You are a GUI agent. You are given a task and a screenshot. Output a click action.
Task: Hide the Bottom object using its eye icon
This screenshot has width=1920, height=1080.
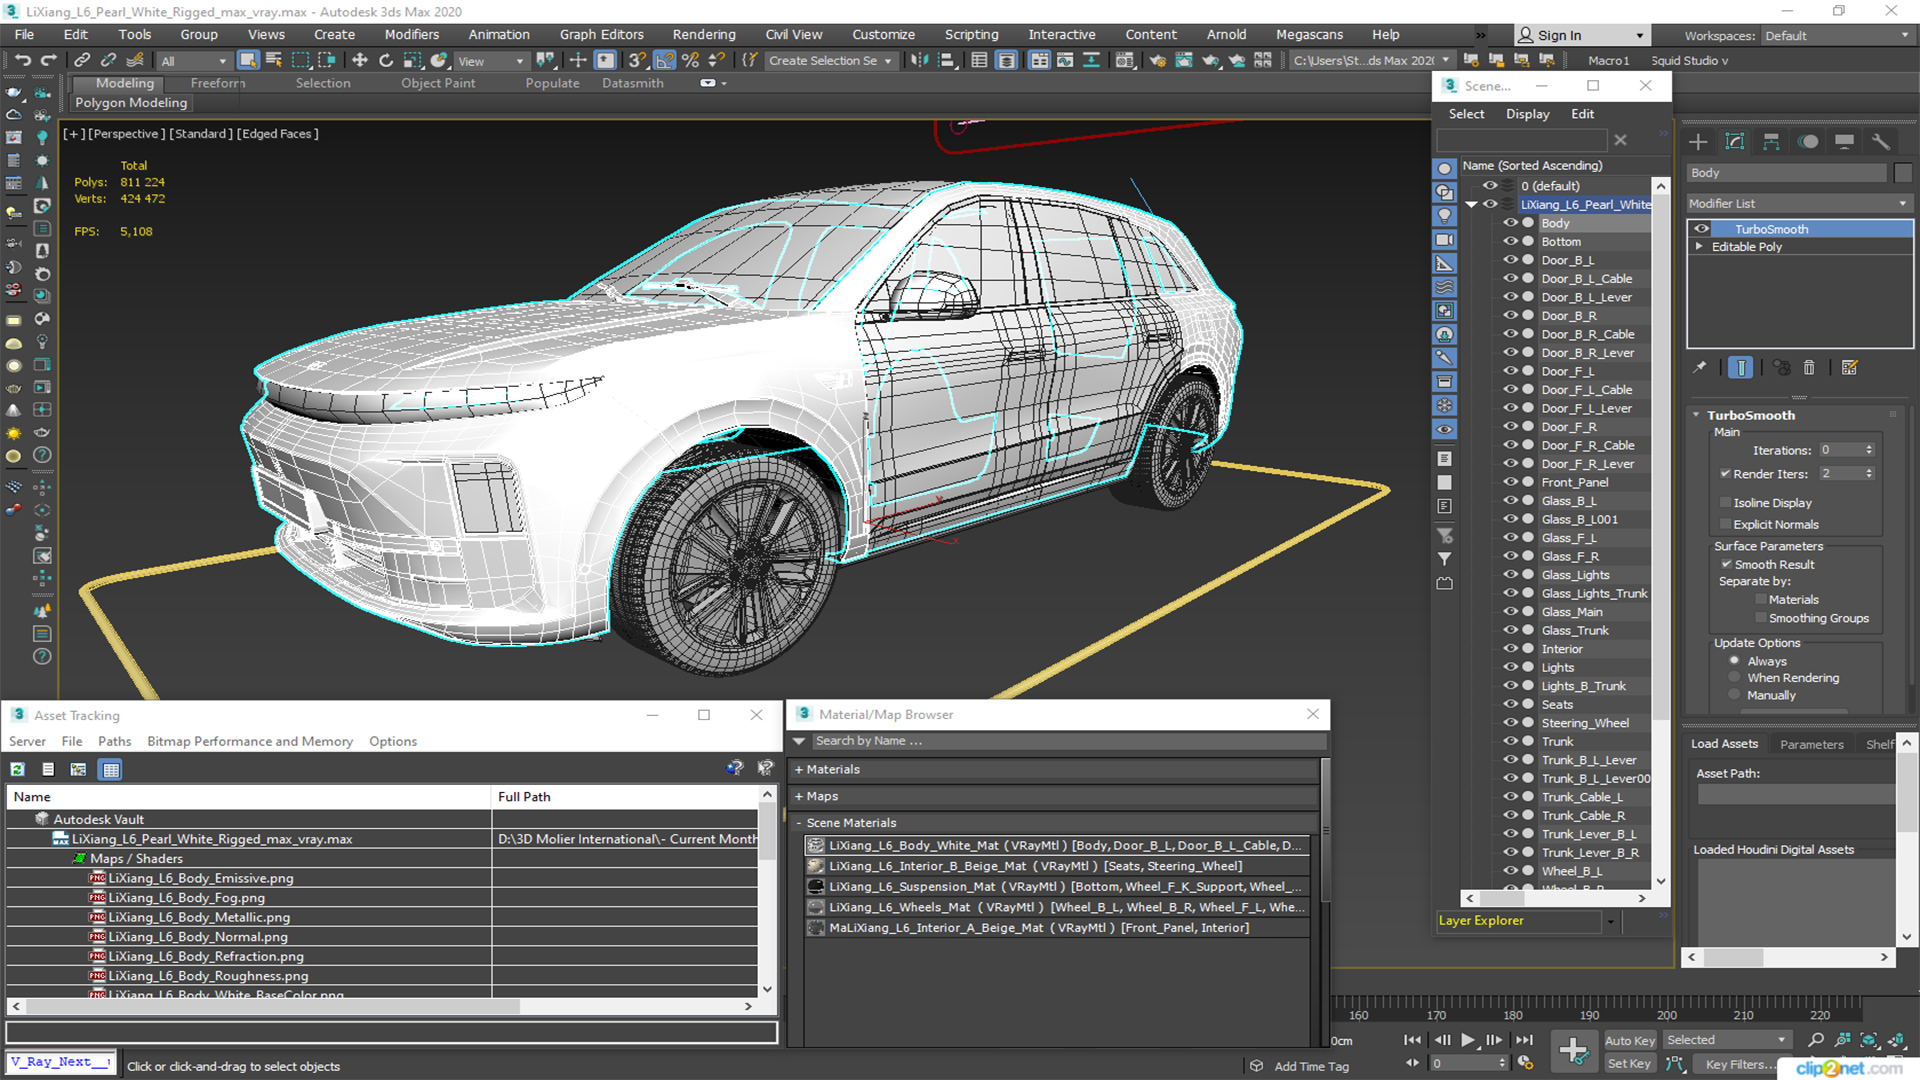(x=1510, y=242)
